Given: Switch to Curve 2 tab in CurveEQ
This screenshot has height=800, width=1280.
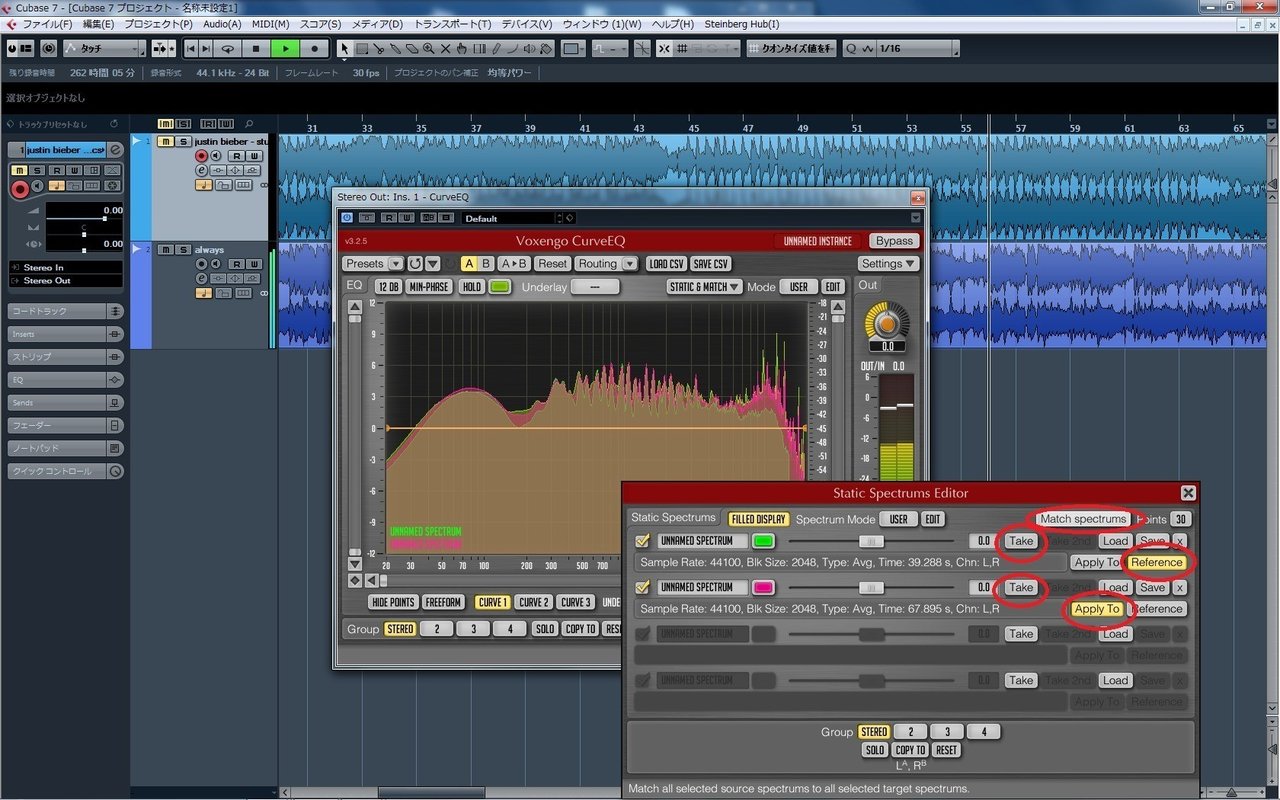Looking at the screenshot, I should [533, 602].
